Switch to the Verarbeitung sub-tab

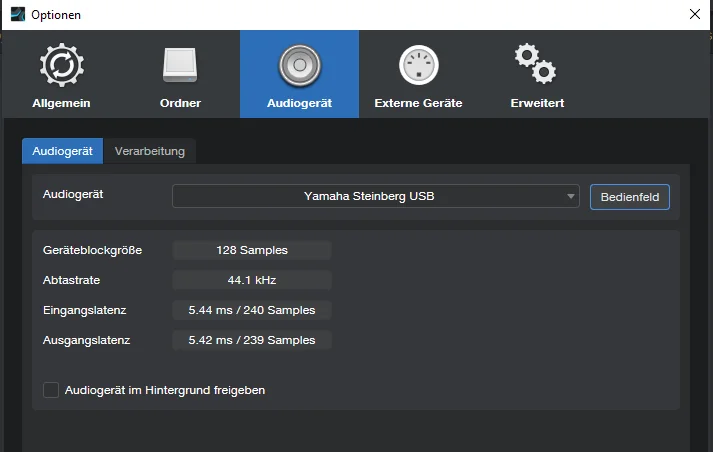[x=150, y=151]
